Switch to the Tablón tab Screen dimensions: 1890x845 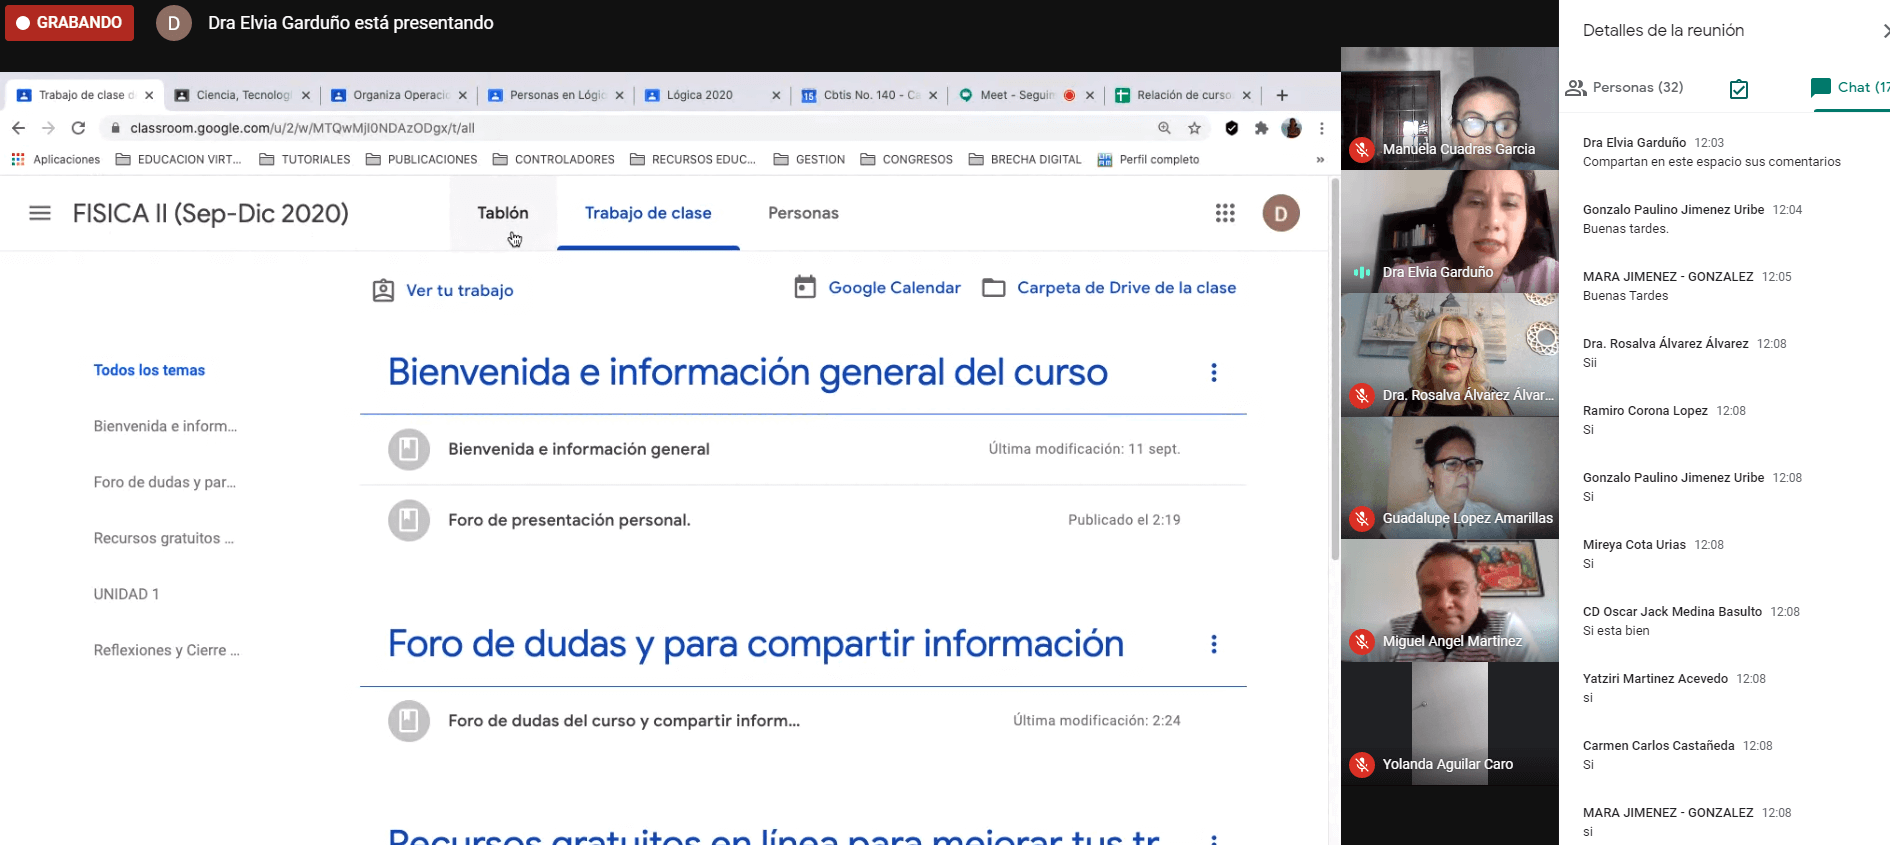tap(503, 213)
